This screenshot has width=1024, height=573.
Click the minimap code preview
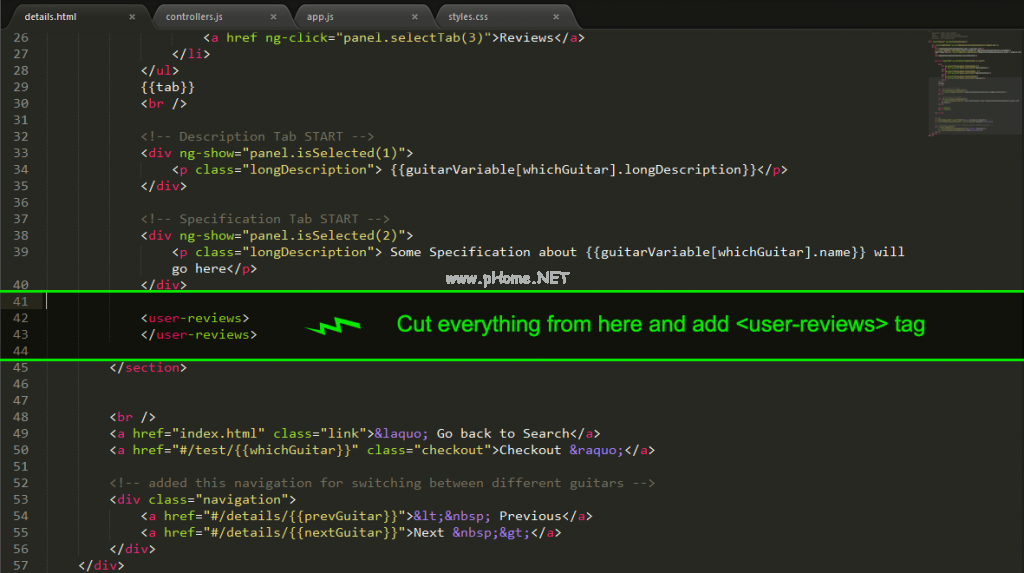[x=966, y=85]
